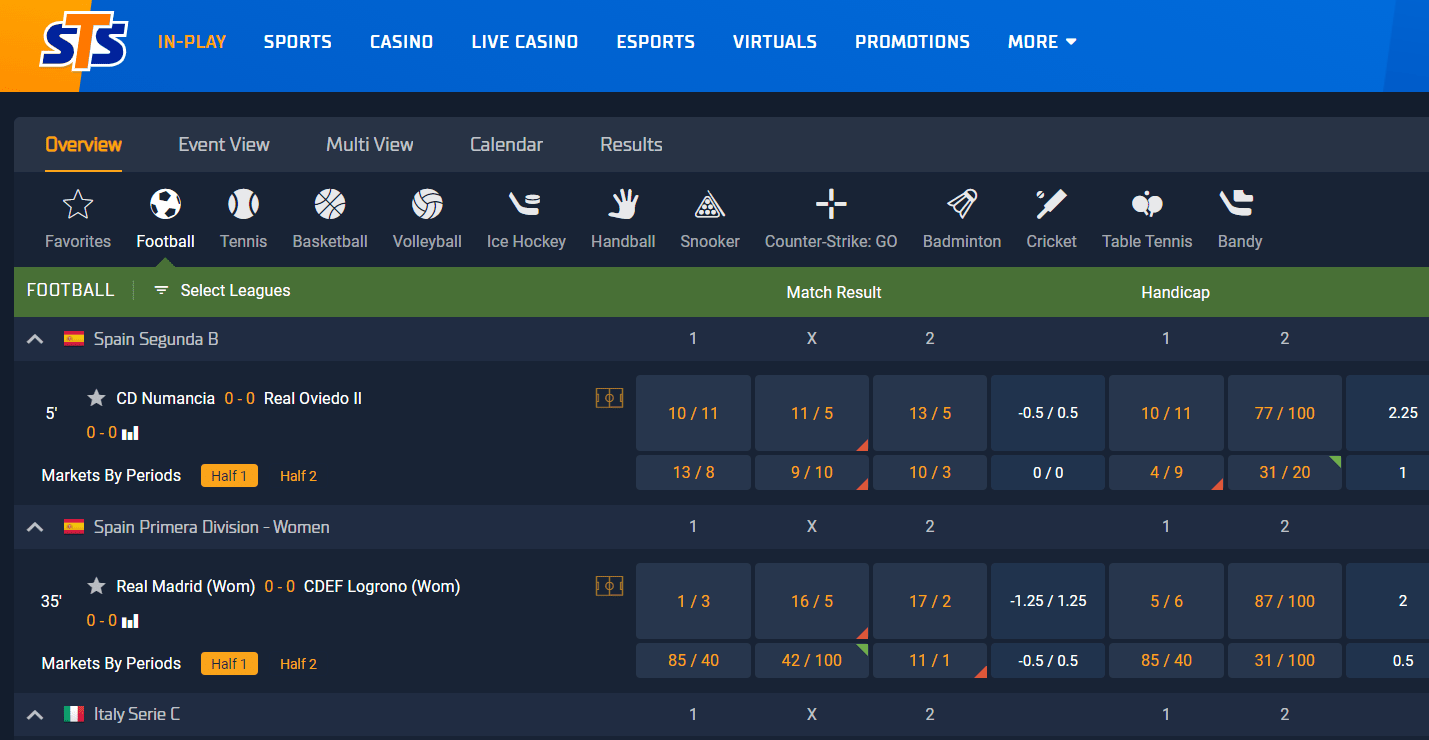1429x740 pixels.
Task: Toggle Half 1 for Real Madrid (Wom) match
Action: pyautogui.click(x=229, y=663)
